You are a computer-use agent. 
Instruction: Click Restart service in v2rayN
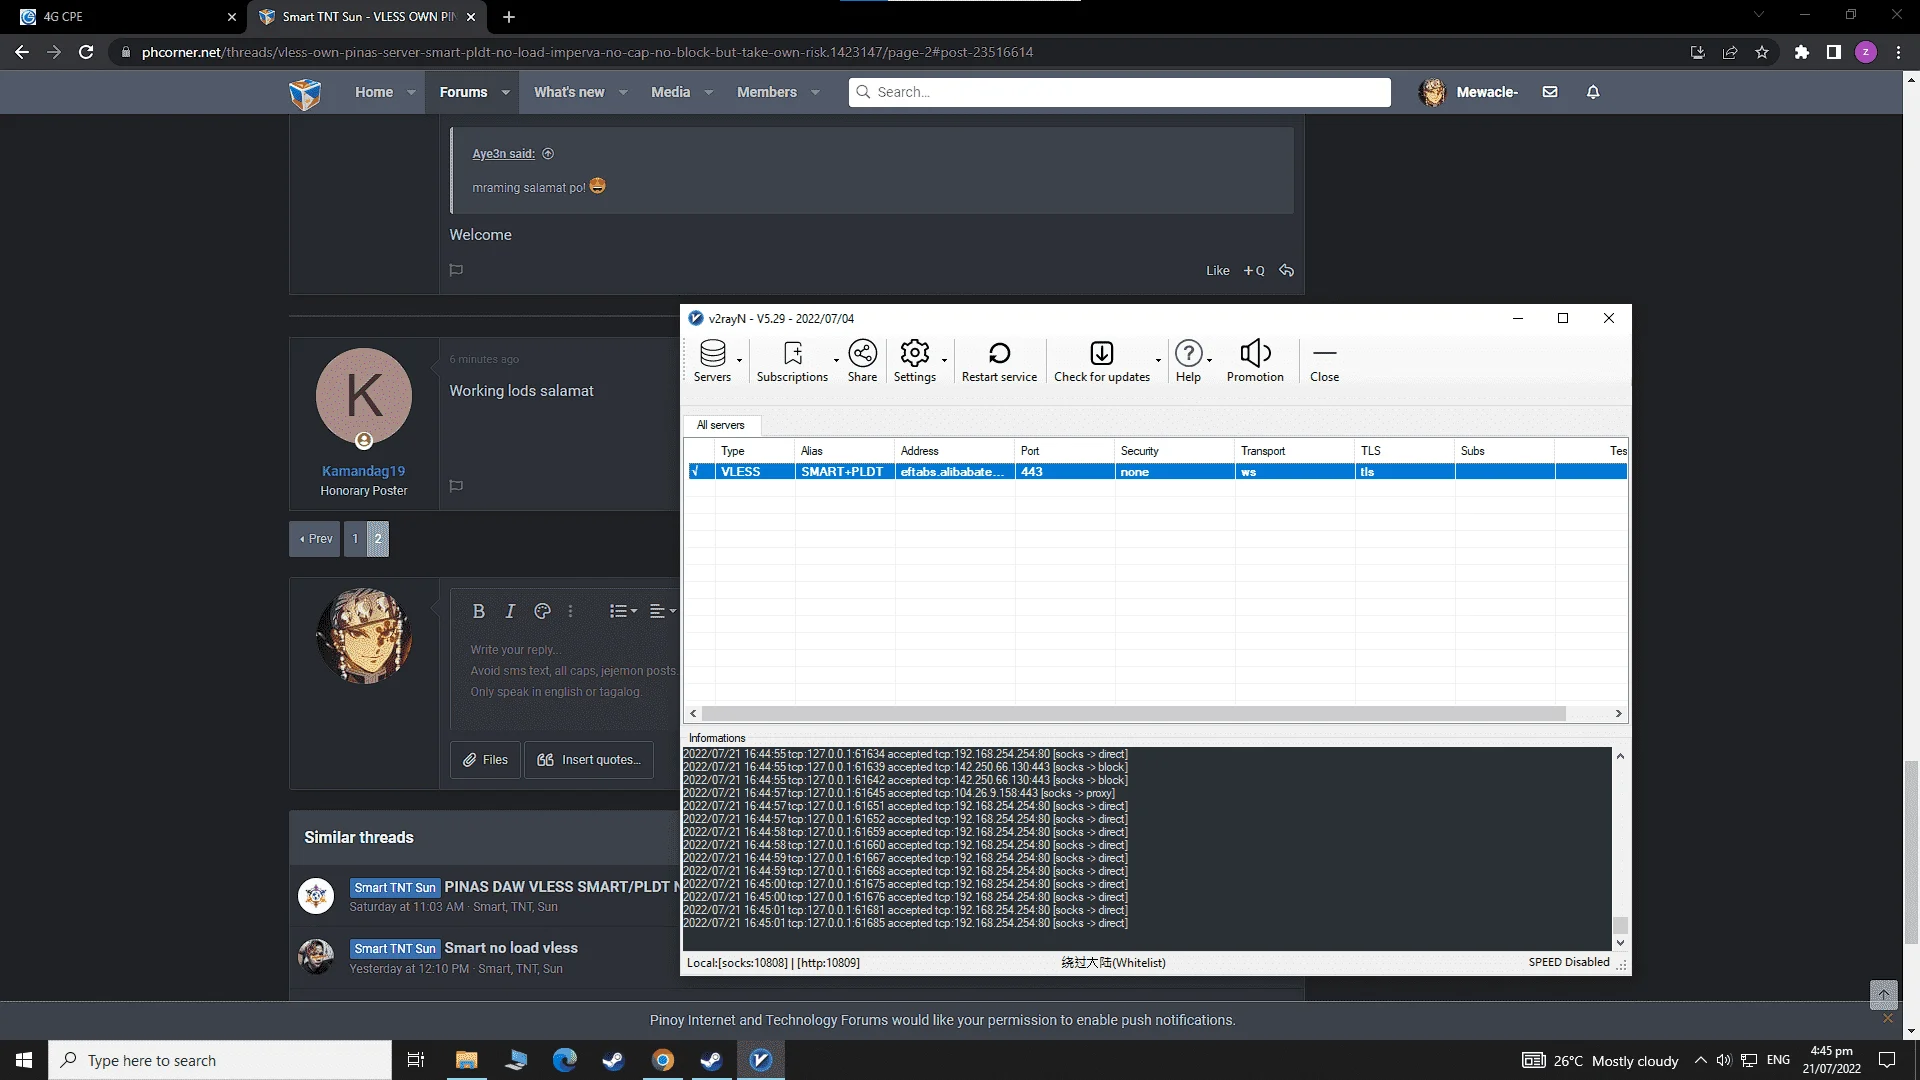pyautogui.click(x=999, y=361)
